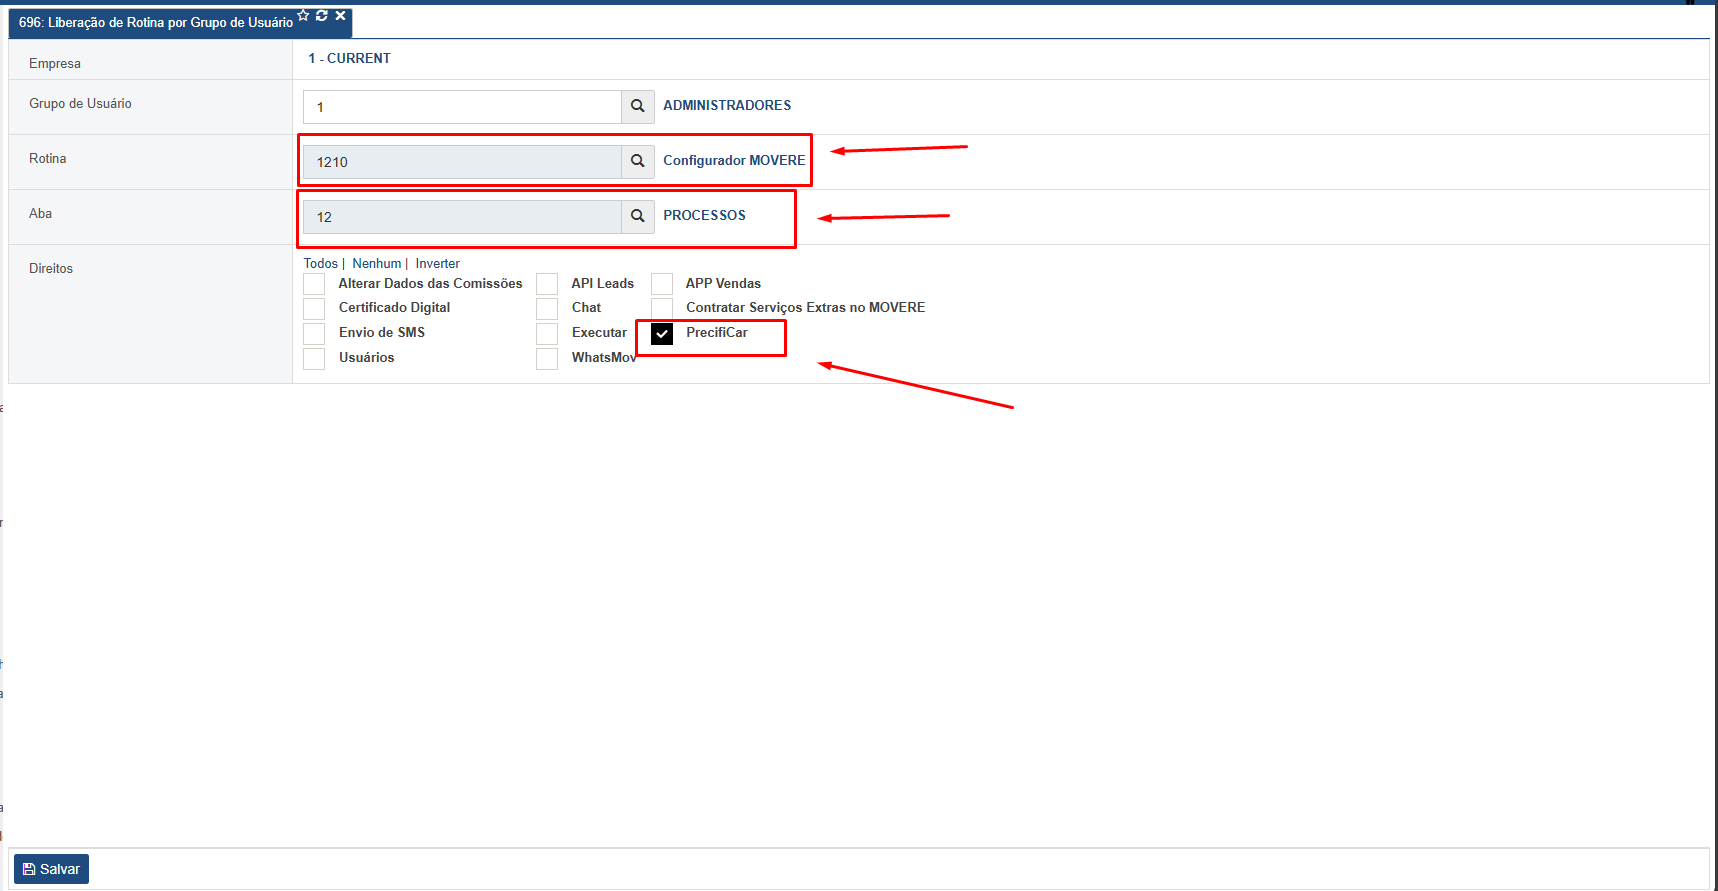
Task: Click the Direitos label
Action: pos(51,268)
